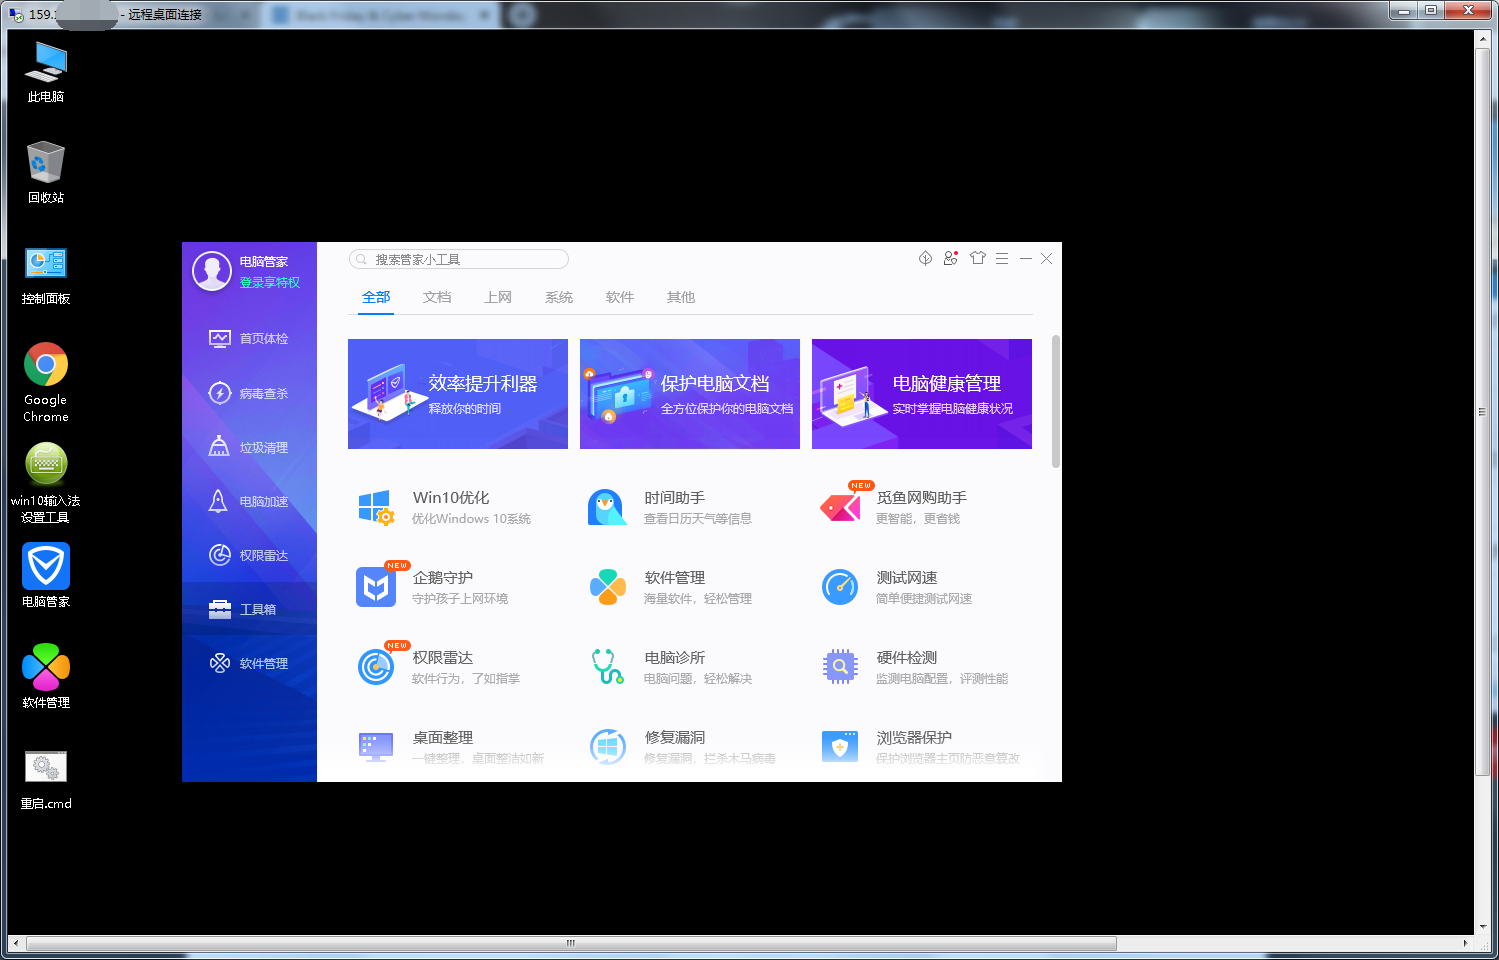Select win10输入法设置工具 desktop icon
1499x960 pixels.
coord(46,483)
